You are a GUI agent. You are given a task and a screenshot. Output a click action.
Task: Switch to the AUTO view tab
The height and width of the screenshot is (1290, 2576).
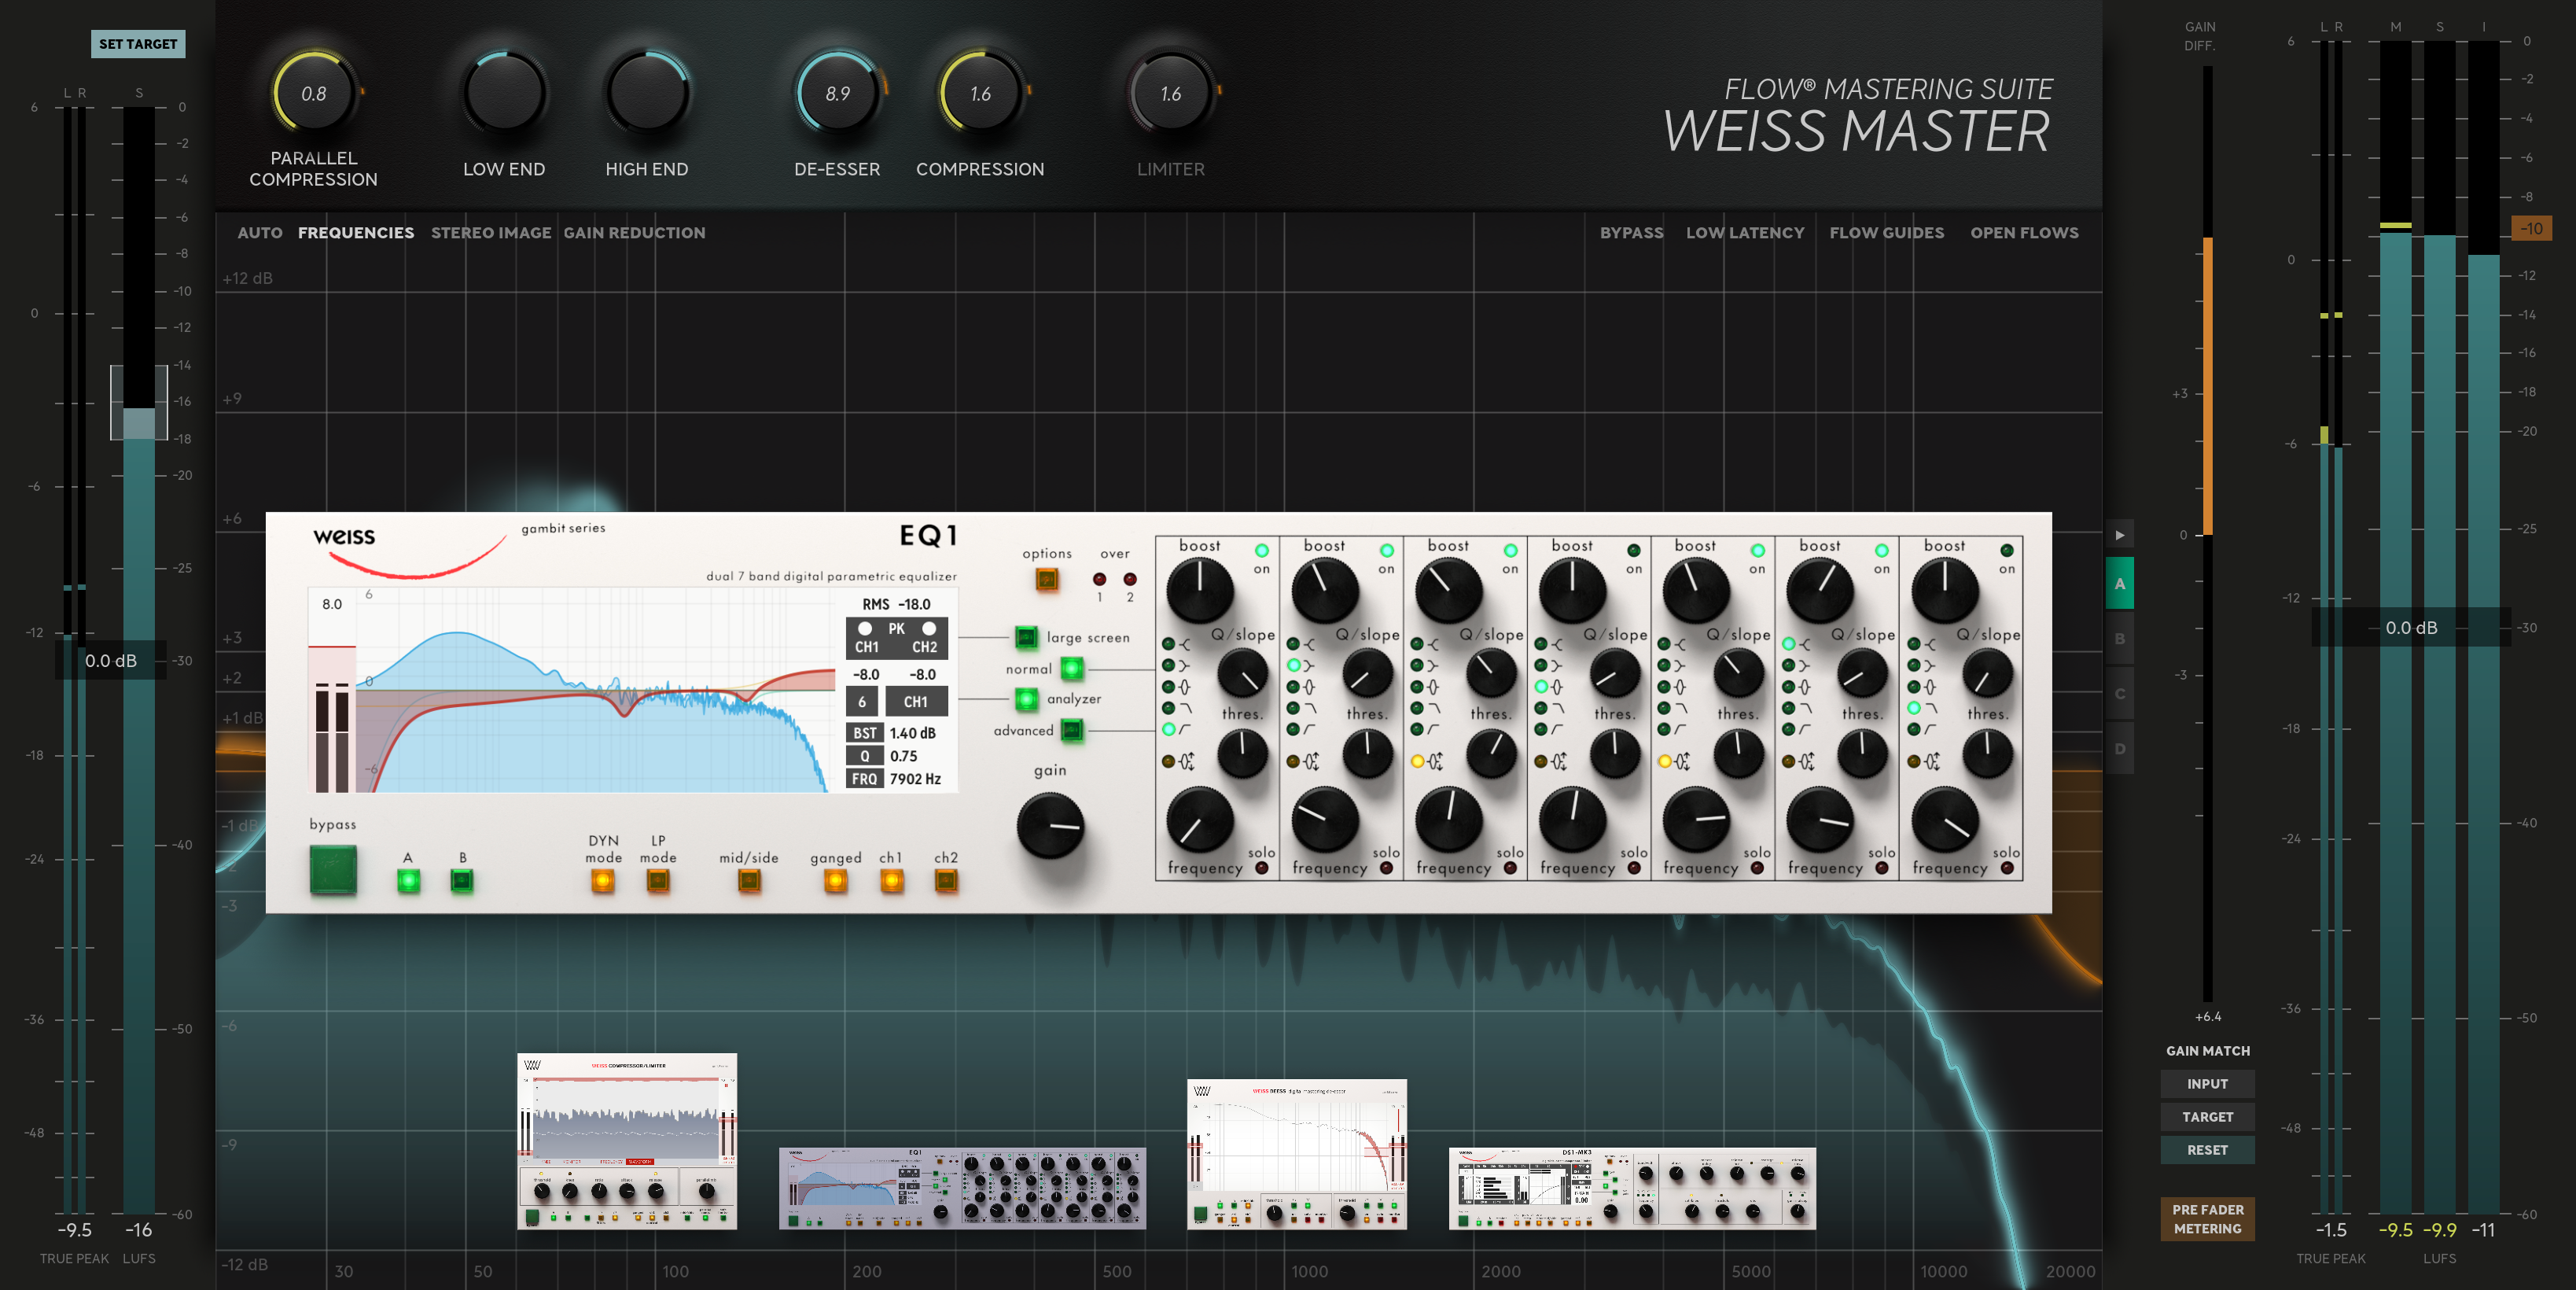click(x=260, y=233)
